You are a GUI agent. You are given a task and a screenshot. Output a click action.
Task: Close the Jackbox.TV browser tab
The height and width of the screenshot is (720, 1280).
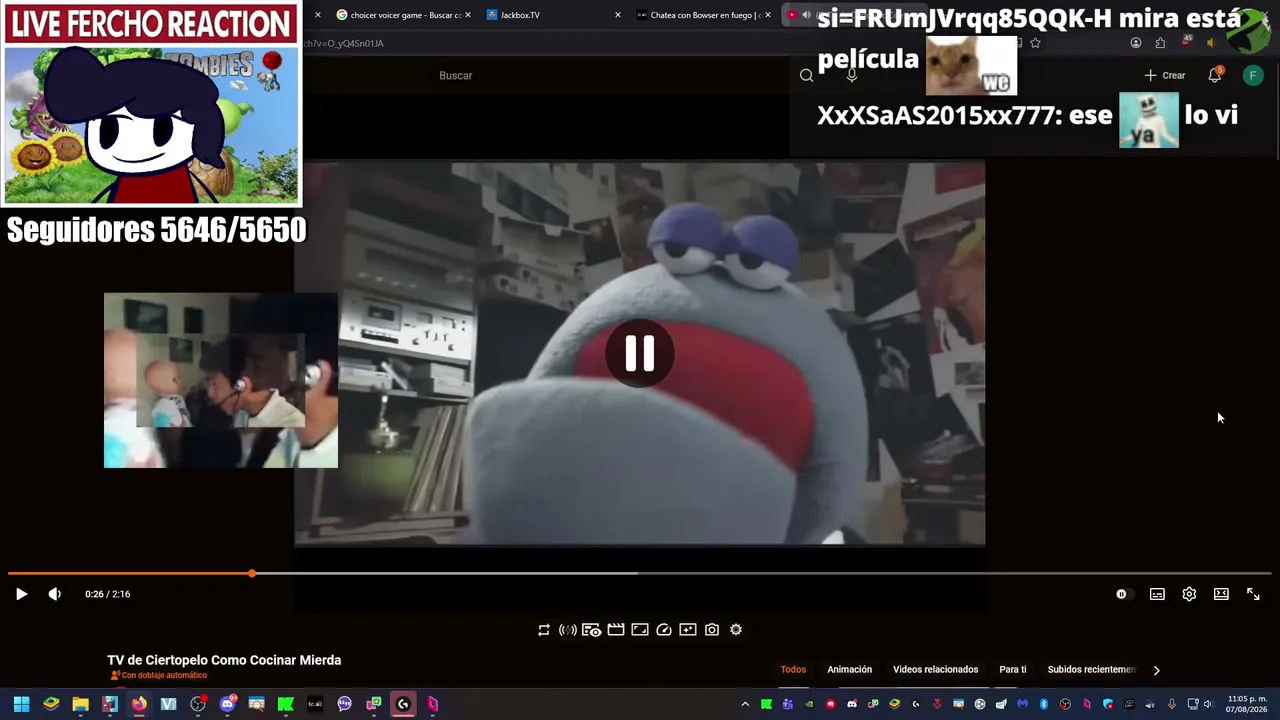[x=618, y=15]
